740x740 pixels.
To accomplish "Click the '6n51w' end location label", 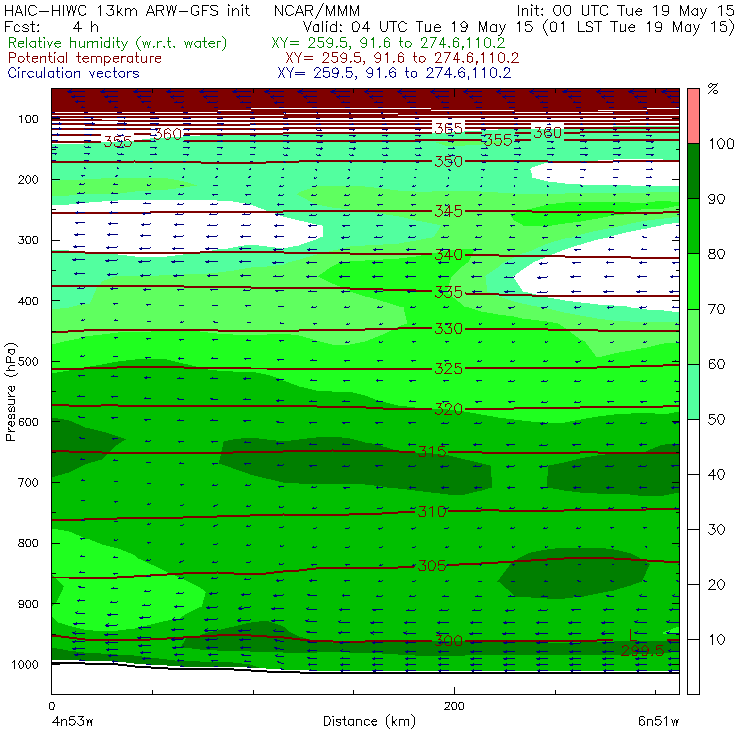I will coord(658,722).
